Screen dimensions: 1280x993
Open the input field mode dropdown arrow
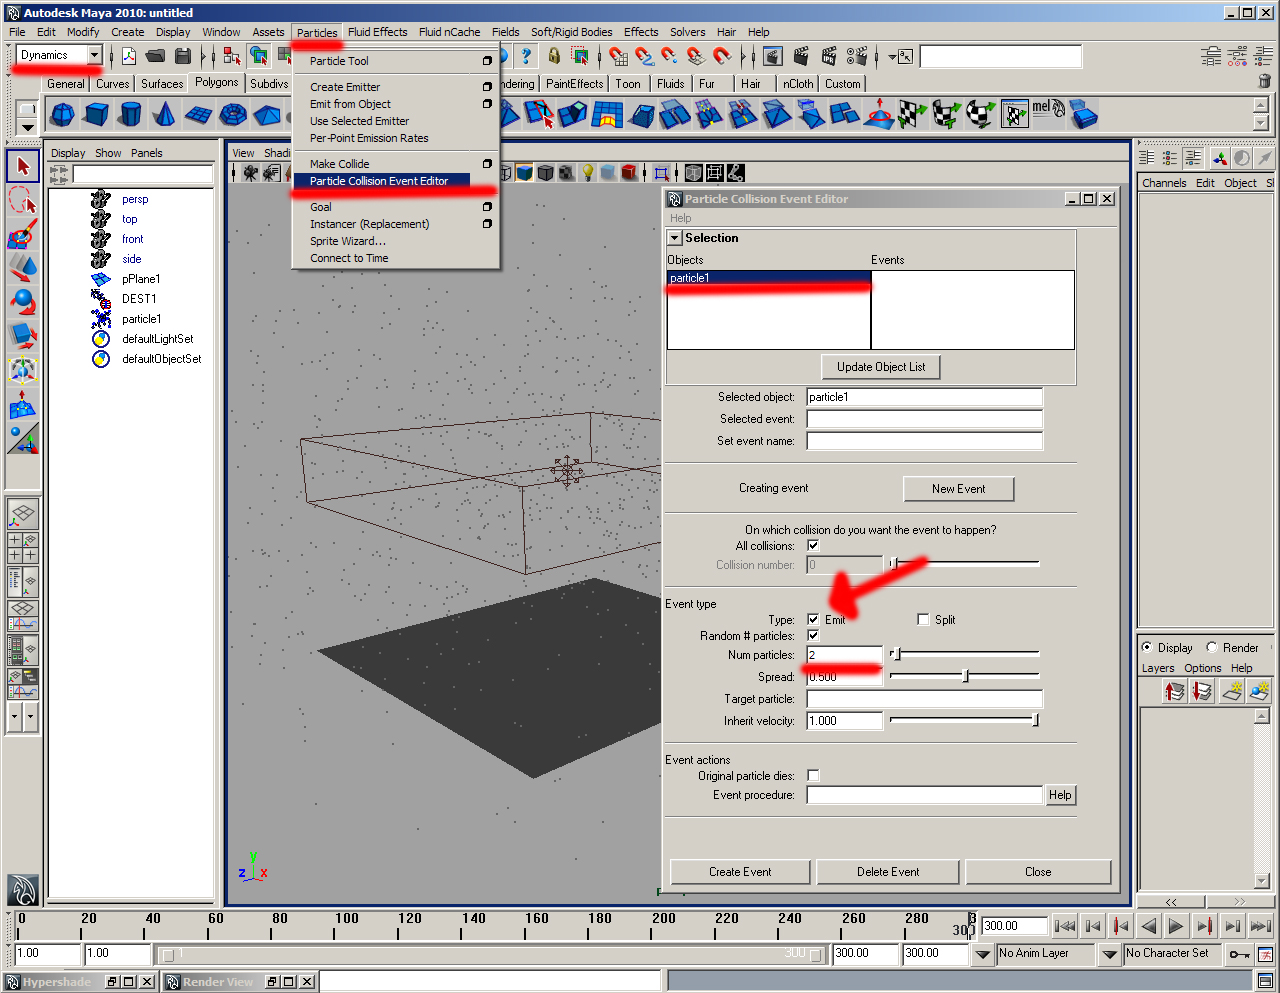(893, 56)
